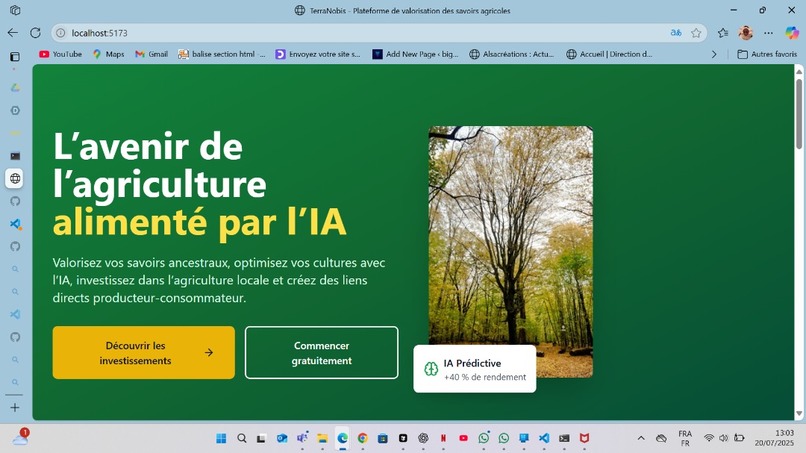Viewport: 806px width, 453px height.
Task: Refresh the localhost page
Action: 35,33
